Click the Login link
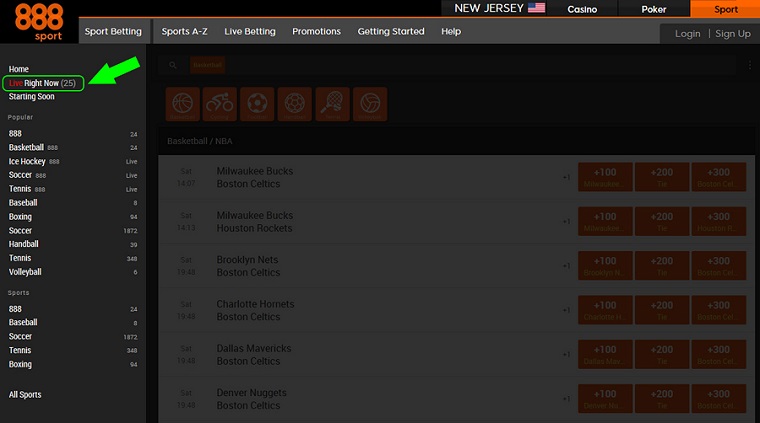The width and height of the screenshot is (760, 423). (687, 33)
